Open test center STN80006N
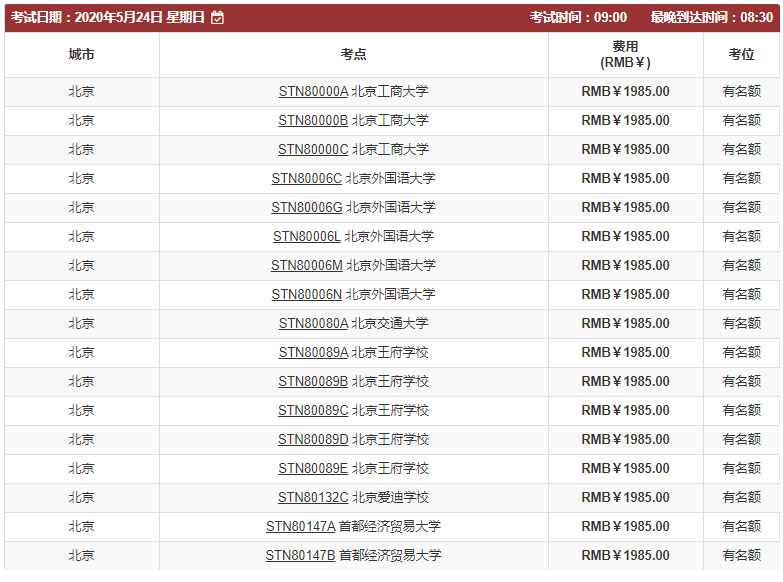 coord(306,295)
